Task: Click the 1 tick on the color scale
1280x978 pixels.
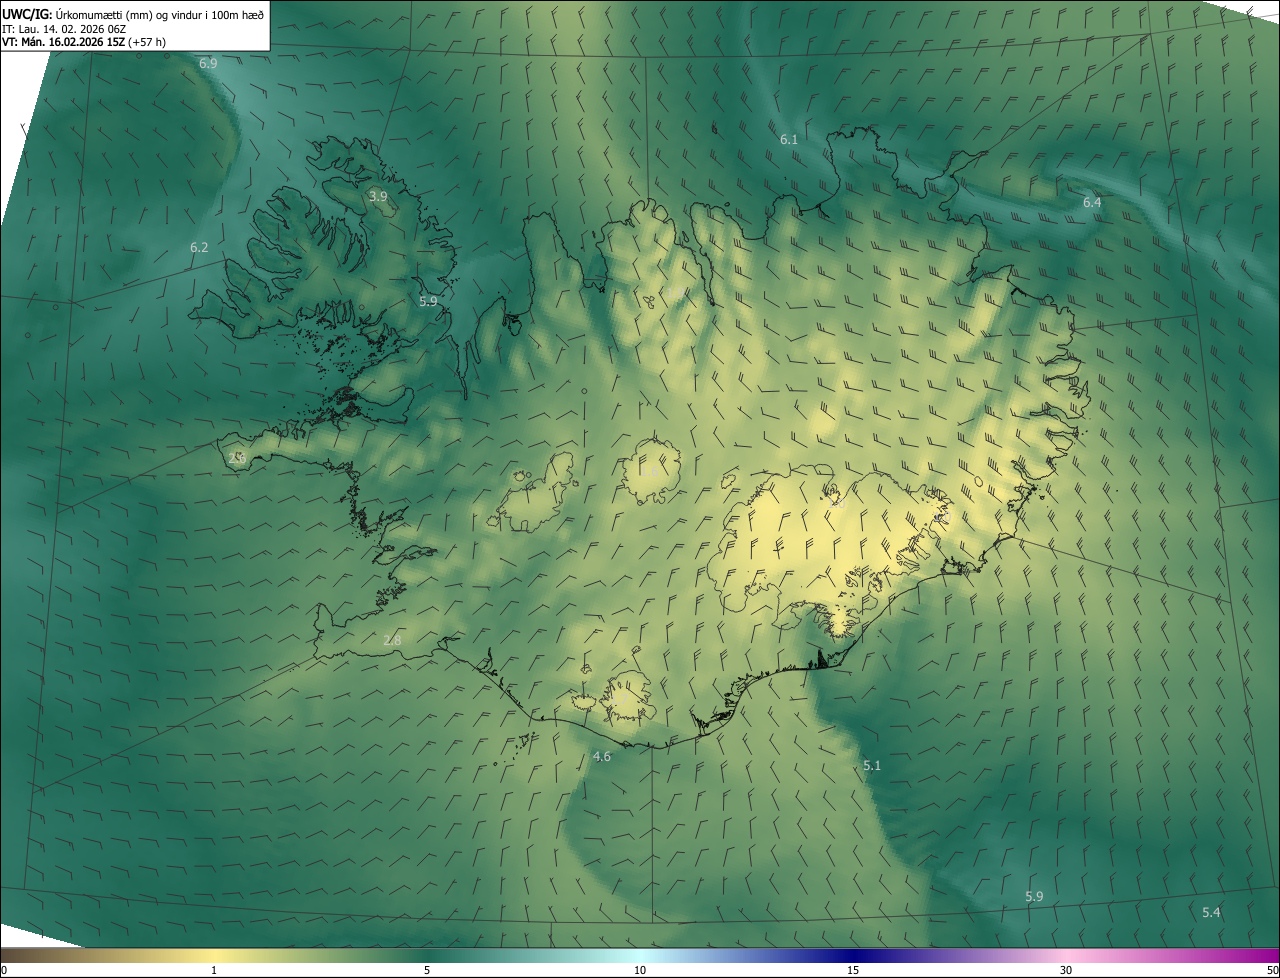Action: tap(213, 971)
